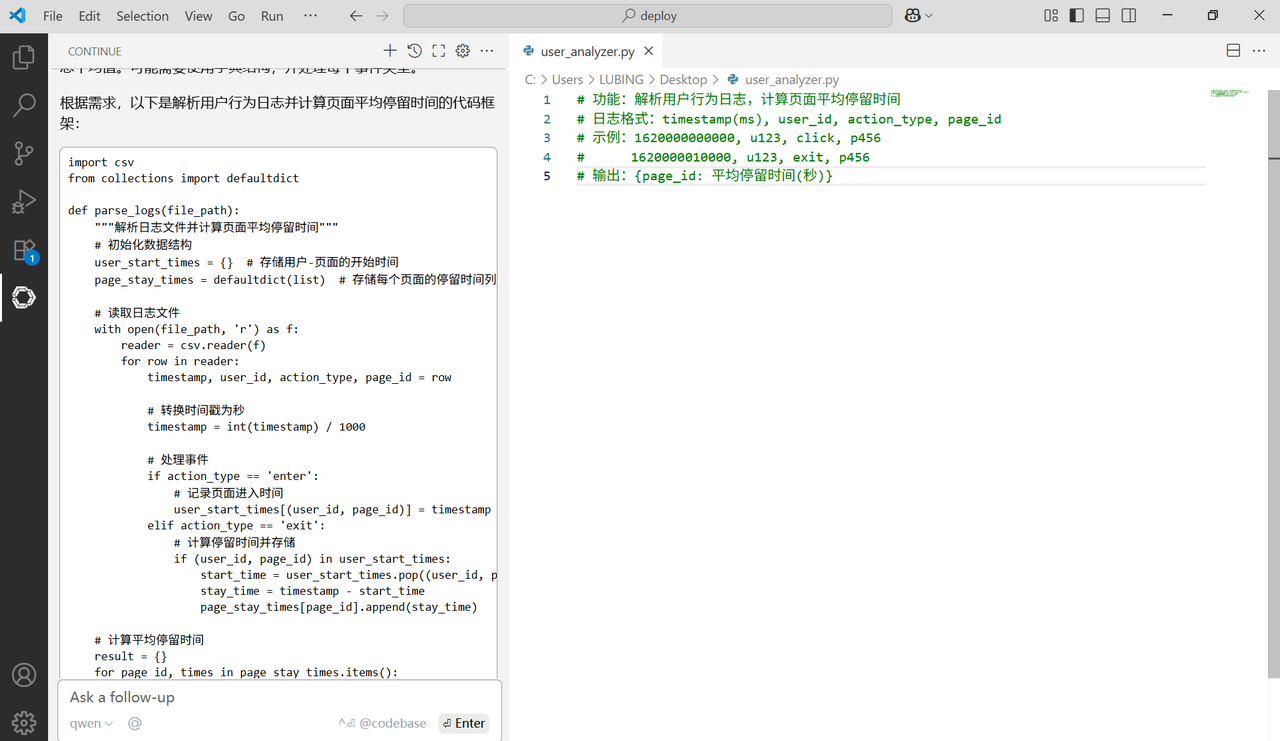Viewport: 1280px width, 741px height.
Task: Start a new Continue chat session with plus icon
Action: point(390,50)
